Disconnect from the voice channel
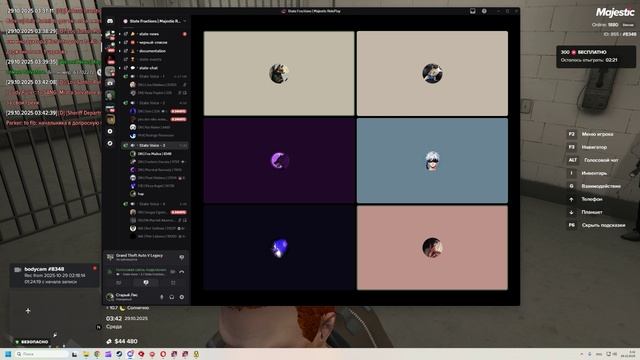This screenshot has height=360, width=640. (x=182, y=271)
